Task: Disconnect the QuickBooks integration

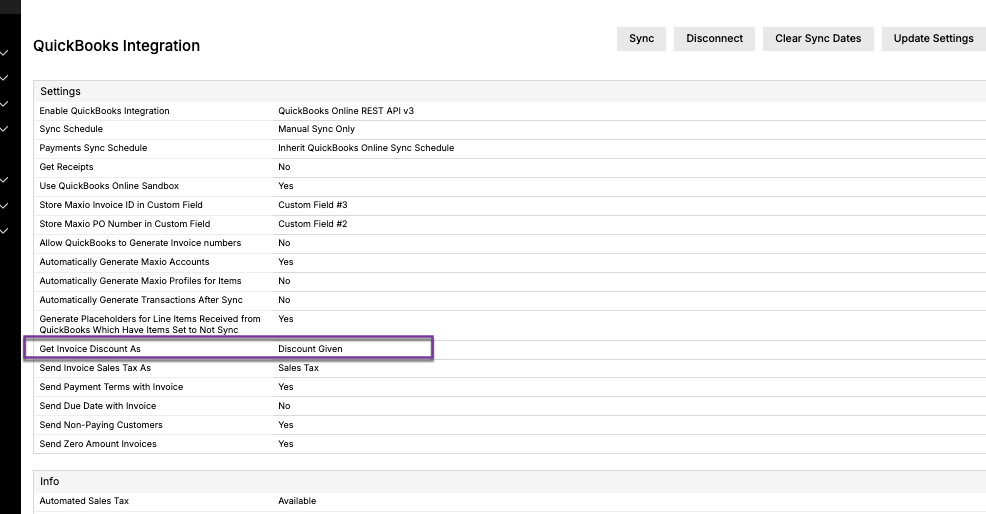Action: click(x=714, y=38)
